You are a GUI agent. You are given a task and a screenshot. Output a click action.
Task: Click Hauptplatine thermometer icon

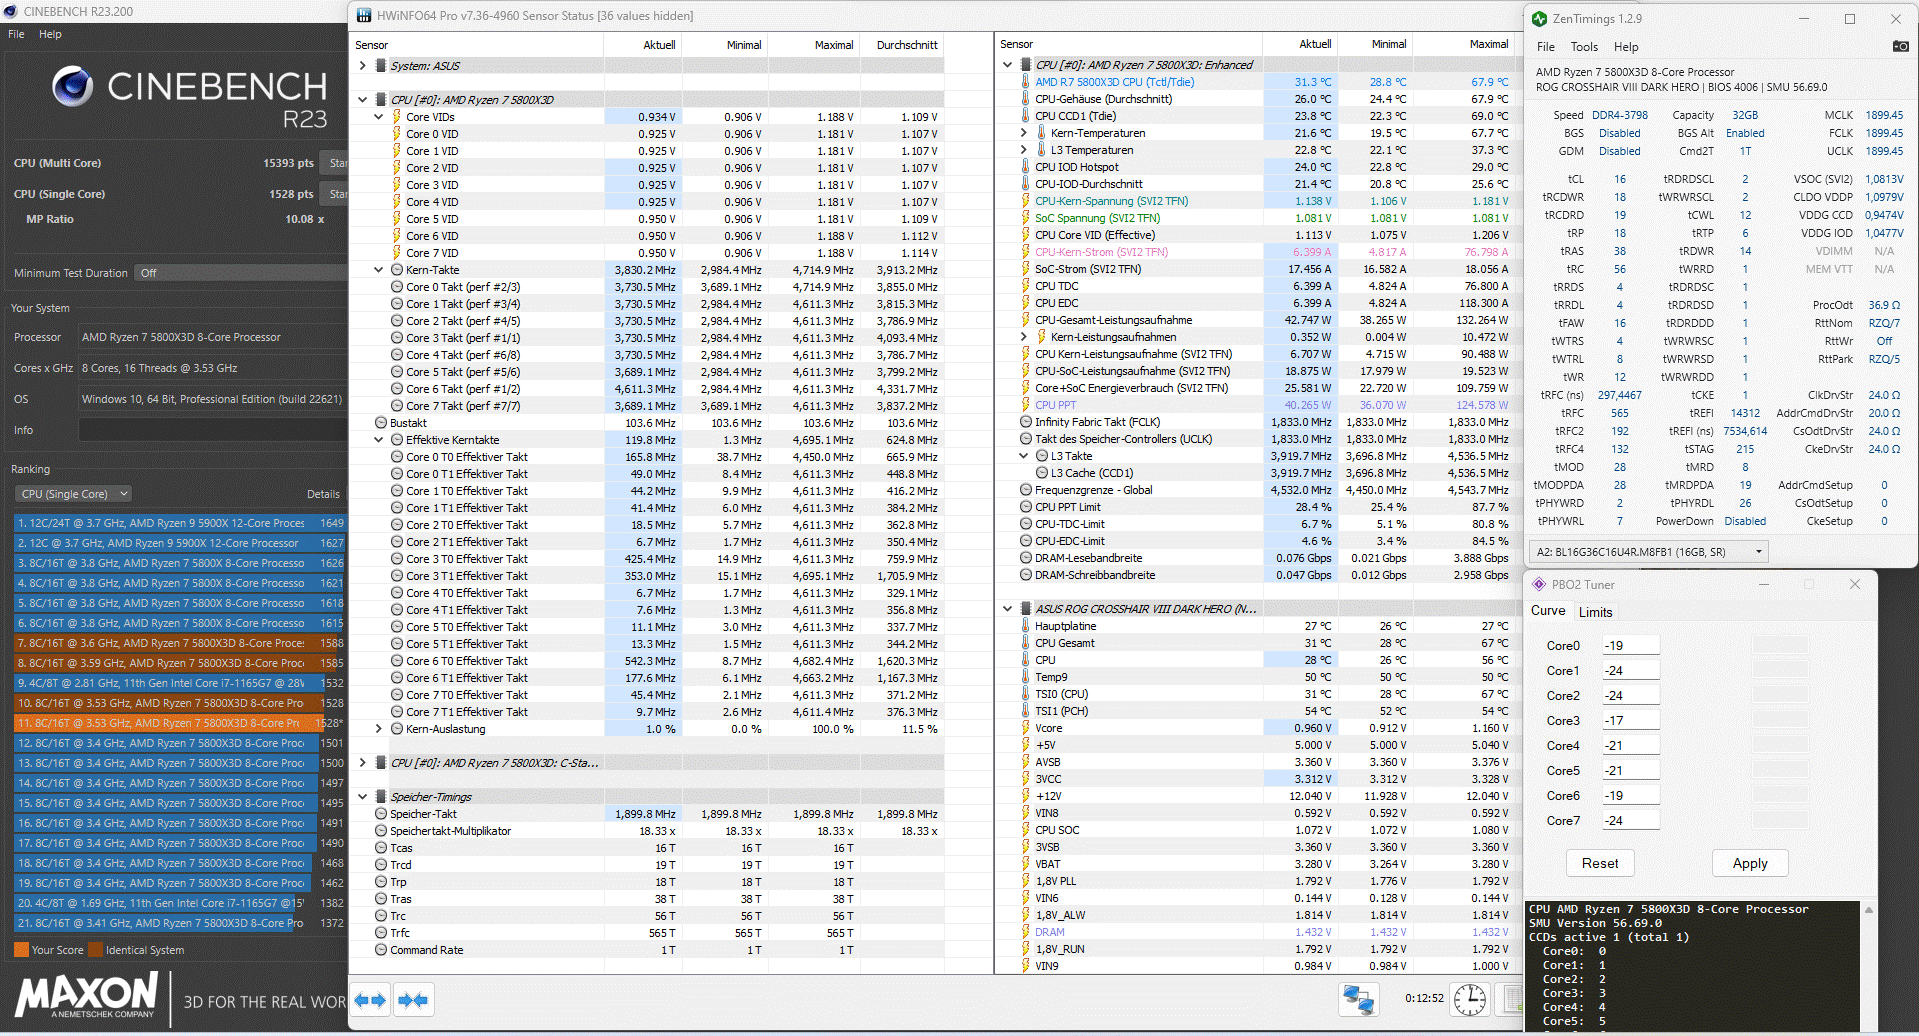(1026, 626)
